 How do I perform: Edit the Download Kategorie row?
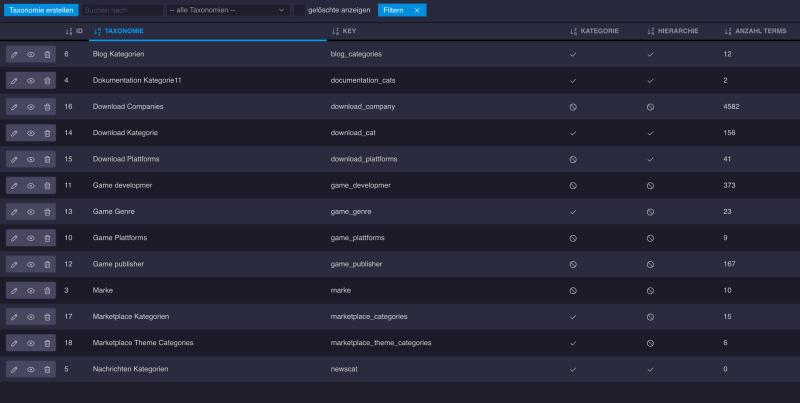[14, 133]
